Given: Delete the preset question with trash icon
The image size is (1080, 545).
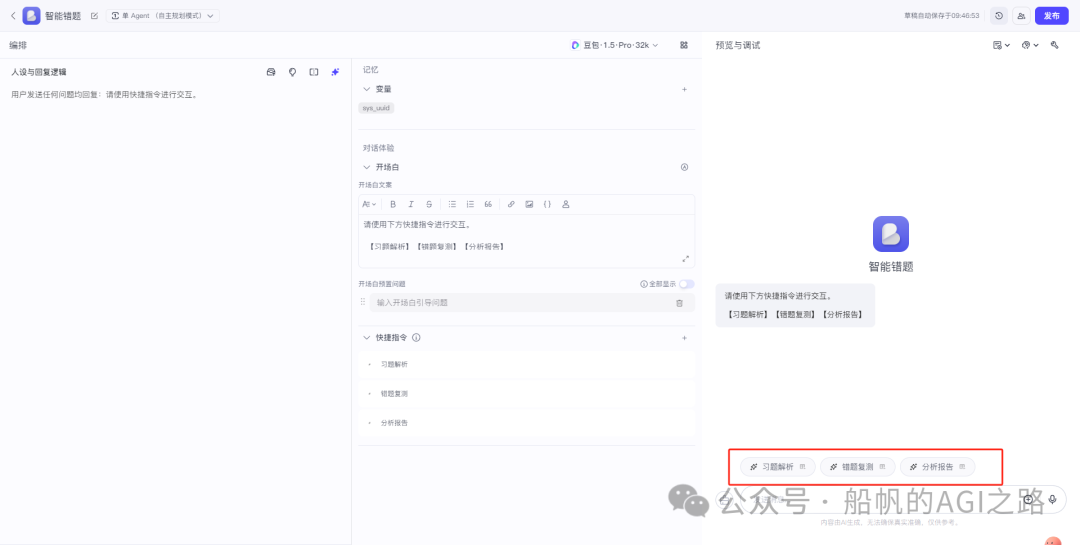Looking at the screenshot, I should [x=679, y=302].
